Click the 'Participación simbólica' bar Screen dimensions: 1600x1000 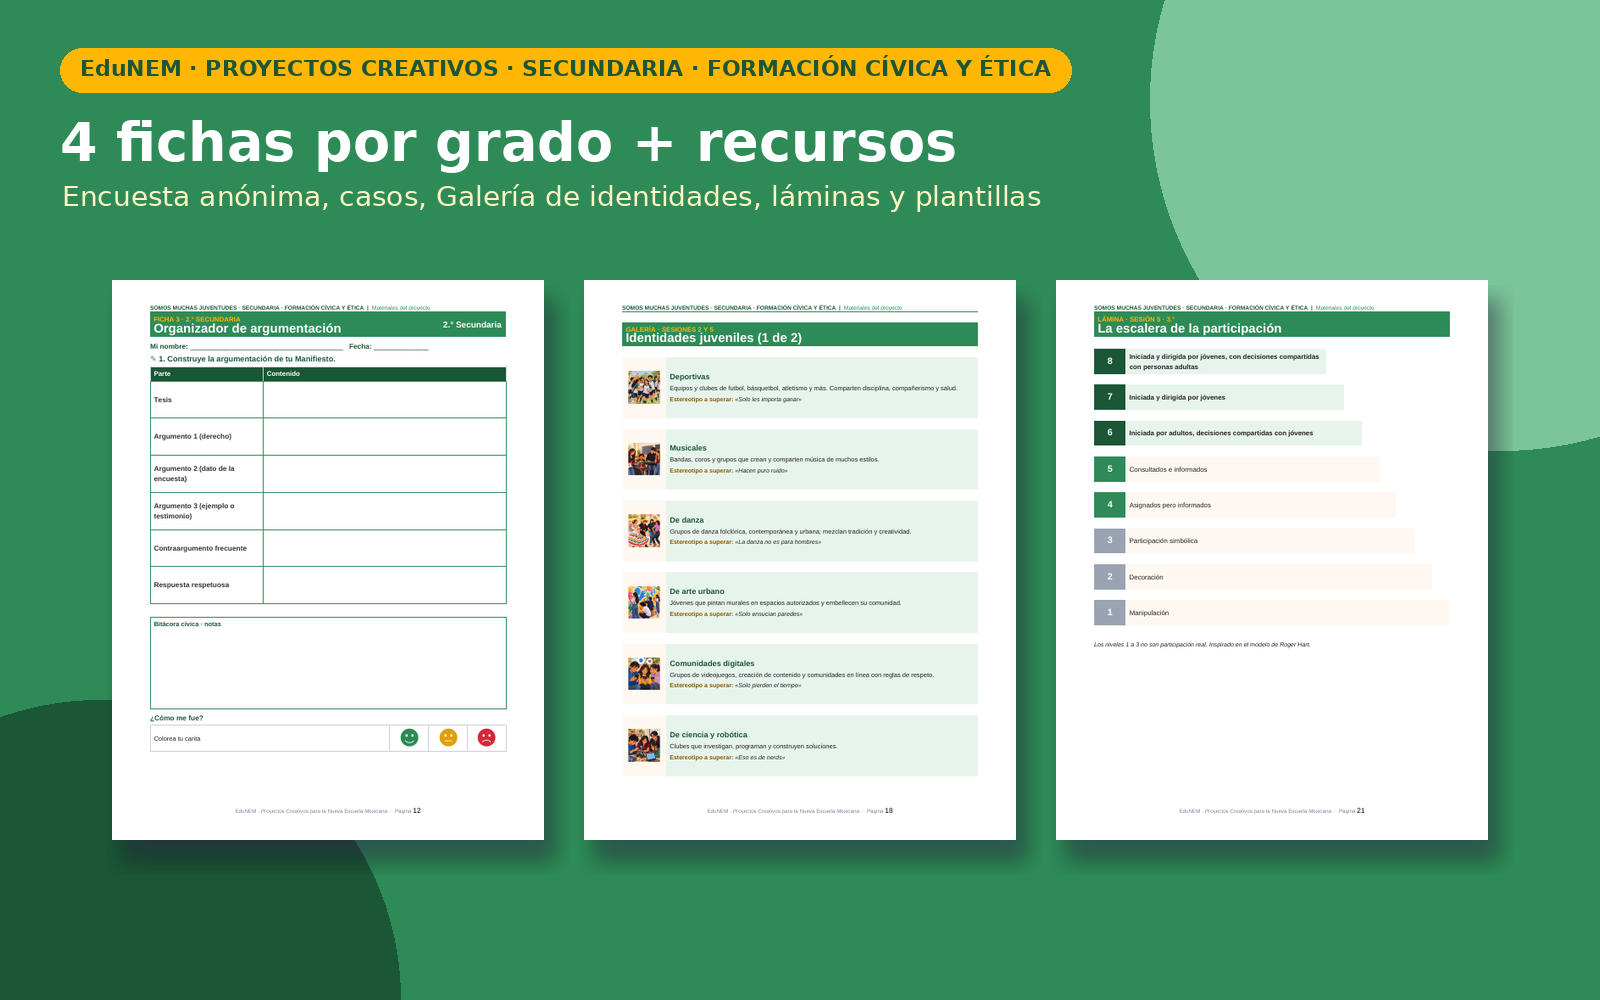pos(1269,541)
